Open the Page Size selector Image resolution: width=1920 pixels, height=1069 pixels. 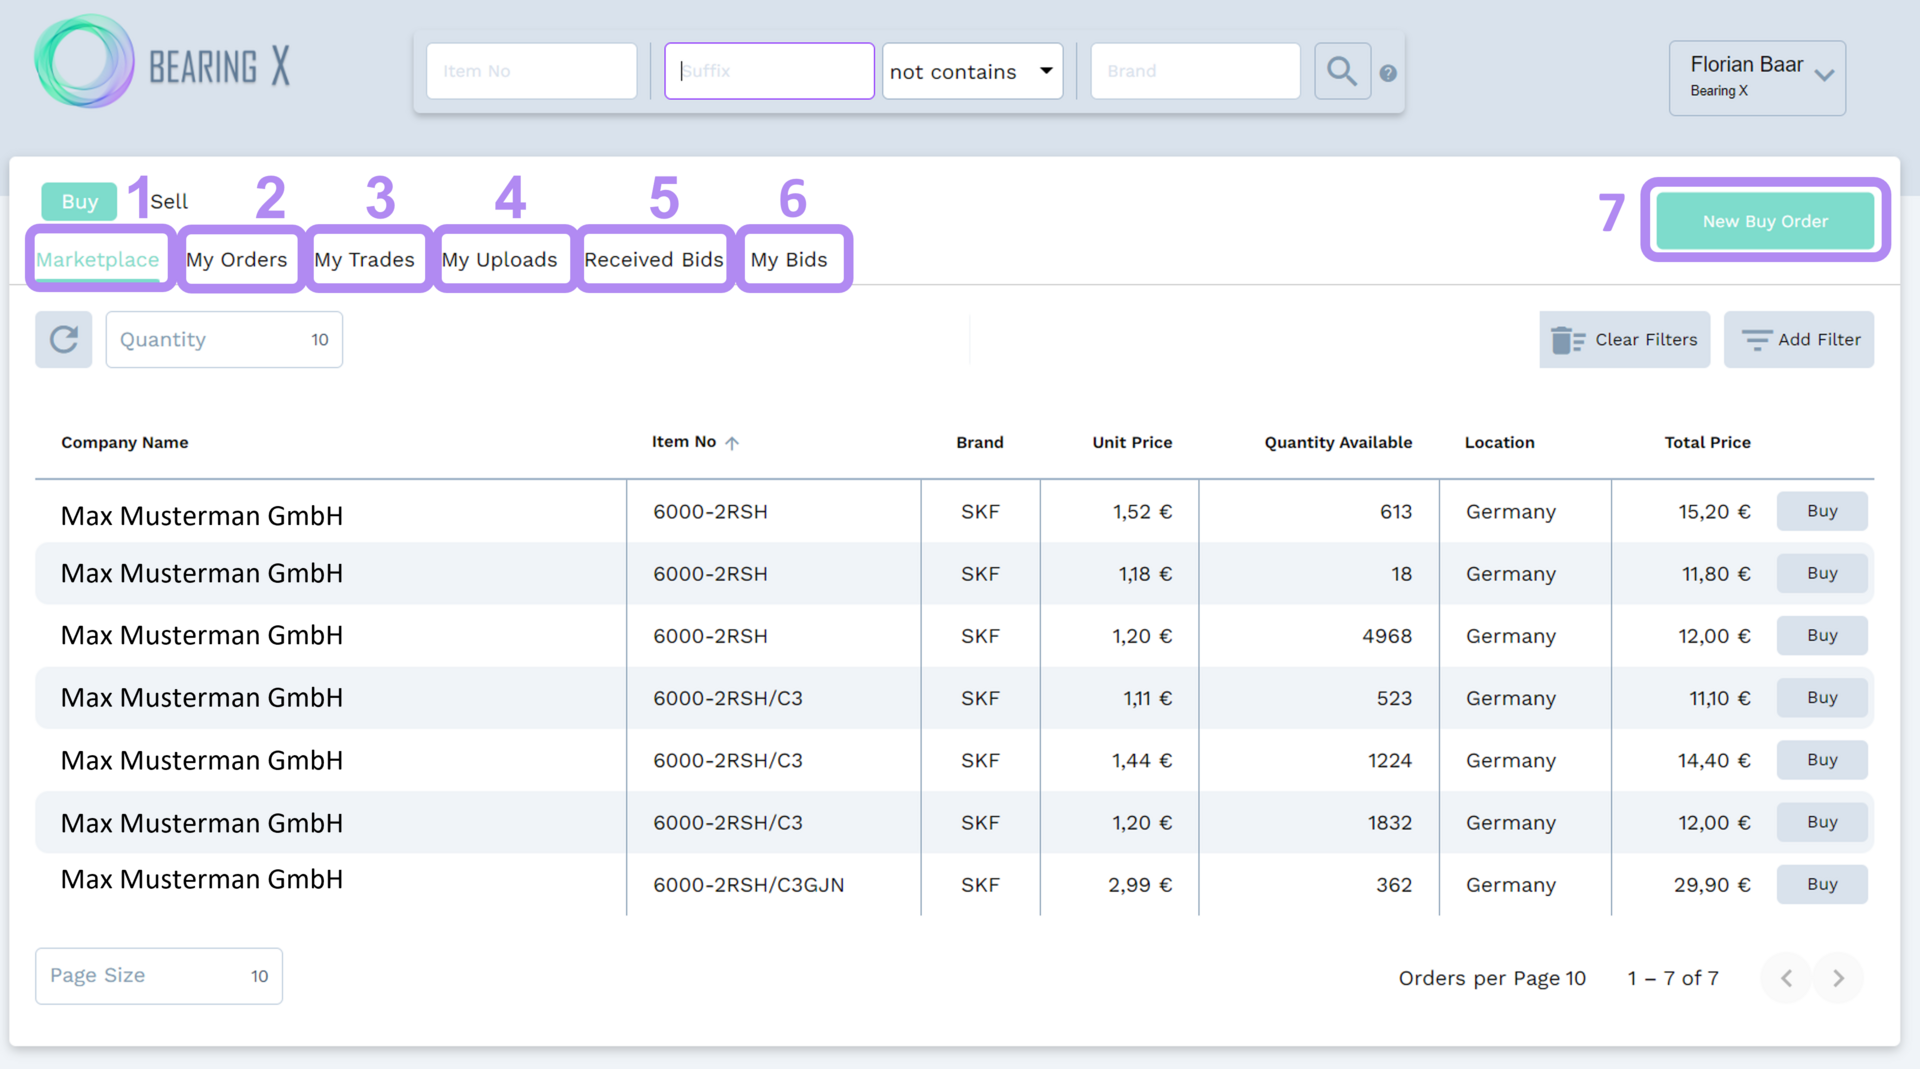[x=159, y=976]
